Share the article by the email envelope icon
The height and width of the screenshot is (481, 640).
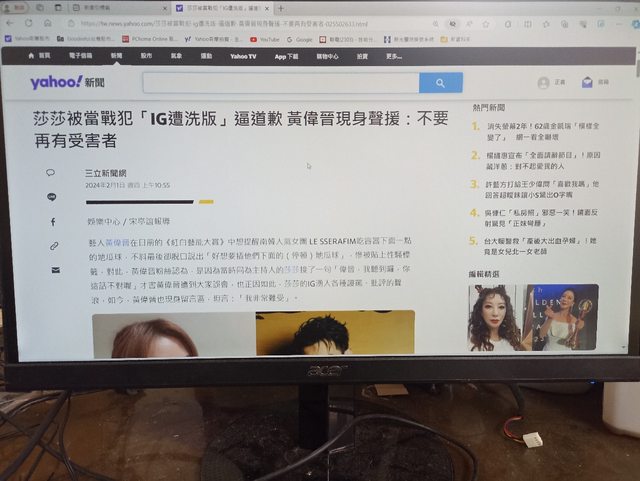(56, 270)
